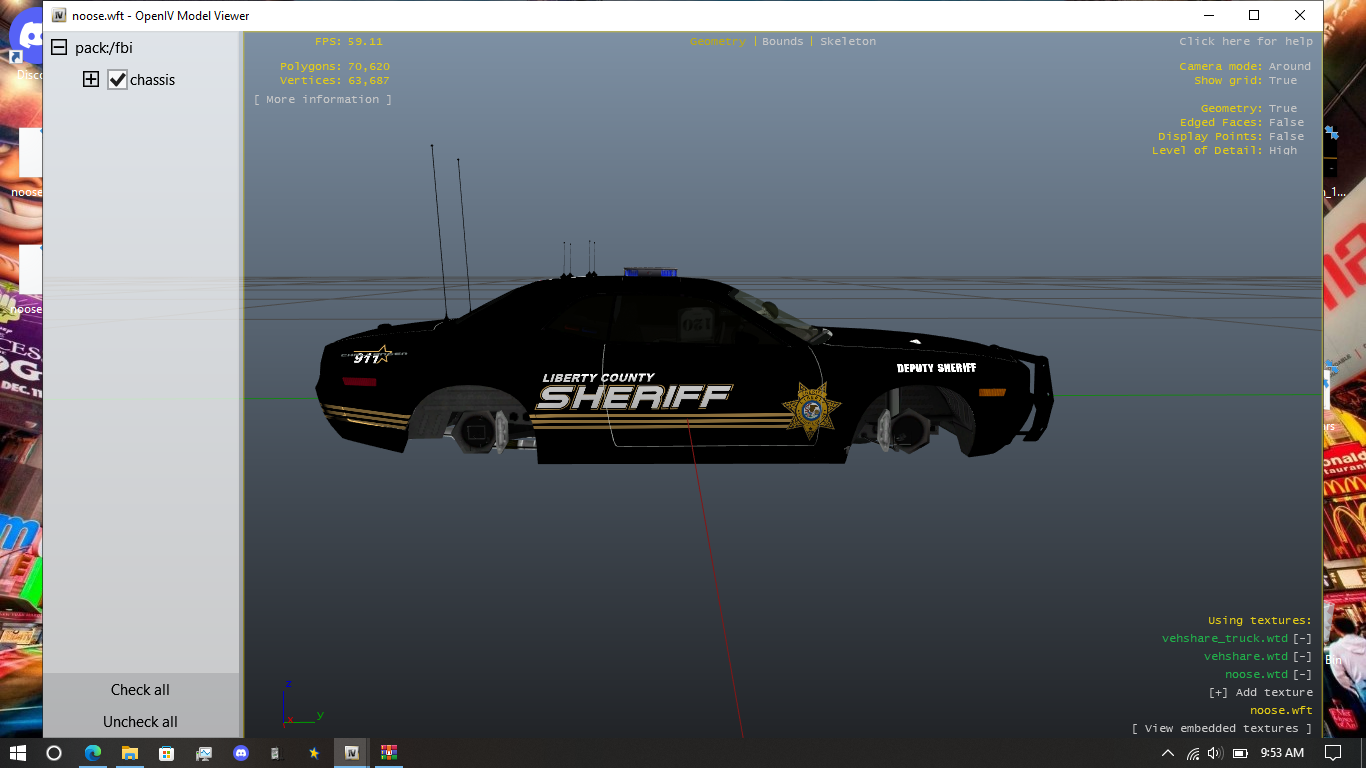The width and height of the screenshot is (1366, 768).
Task: Remove the vehshare_truck.wtd texture via [-]
Action: pyautogui.click(x=1302, y=638)
